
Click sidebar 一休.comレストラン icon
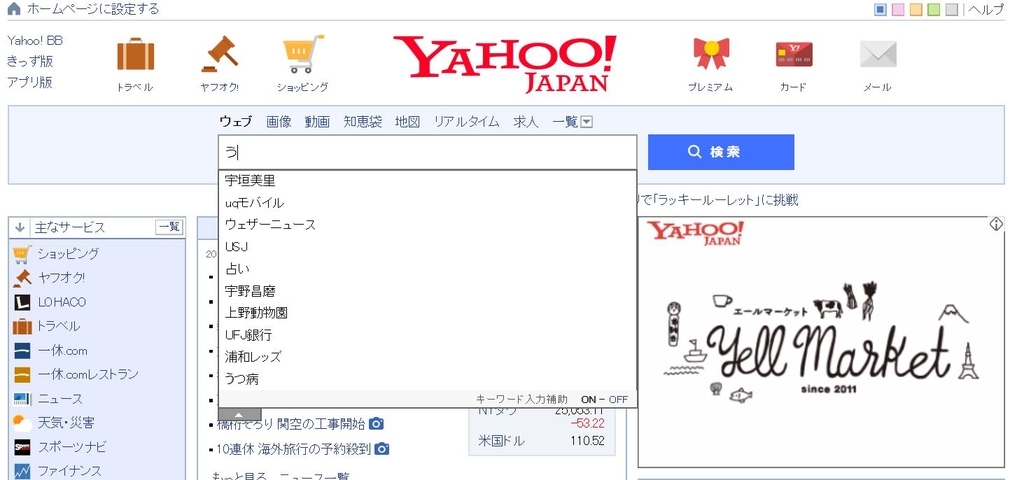tap(22, 375)
